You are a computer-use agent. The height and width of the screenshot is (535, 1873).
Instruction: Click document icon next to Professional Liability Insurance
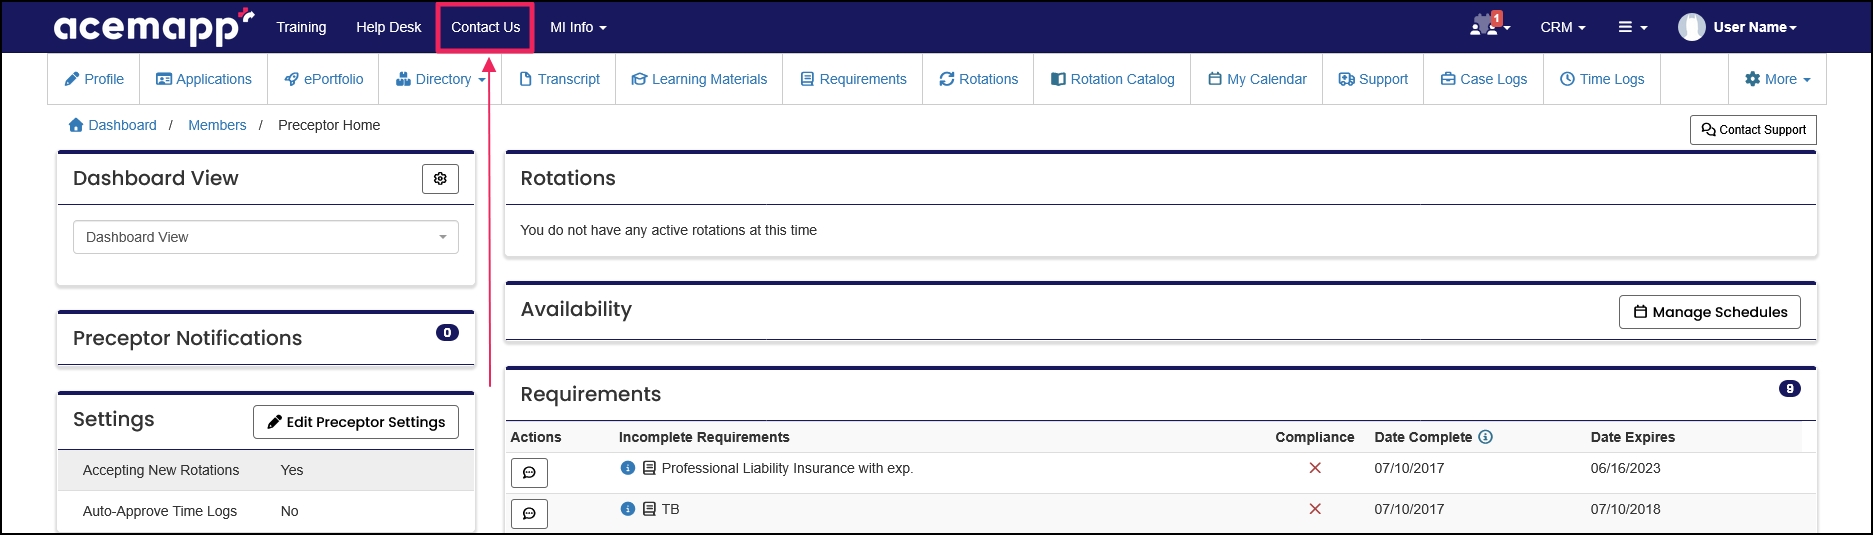tap(649, 468)
